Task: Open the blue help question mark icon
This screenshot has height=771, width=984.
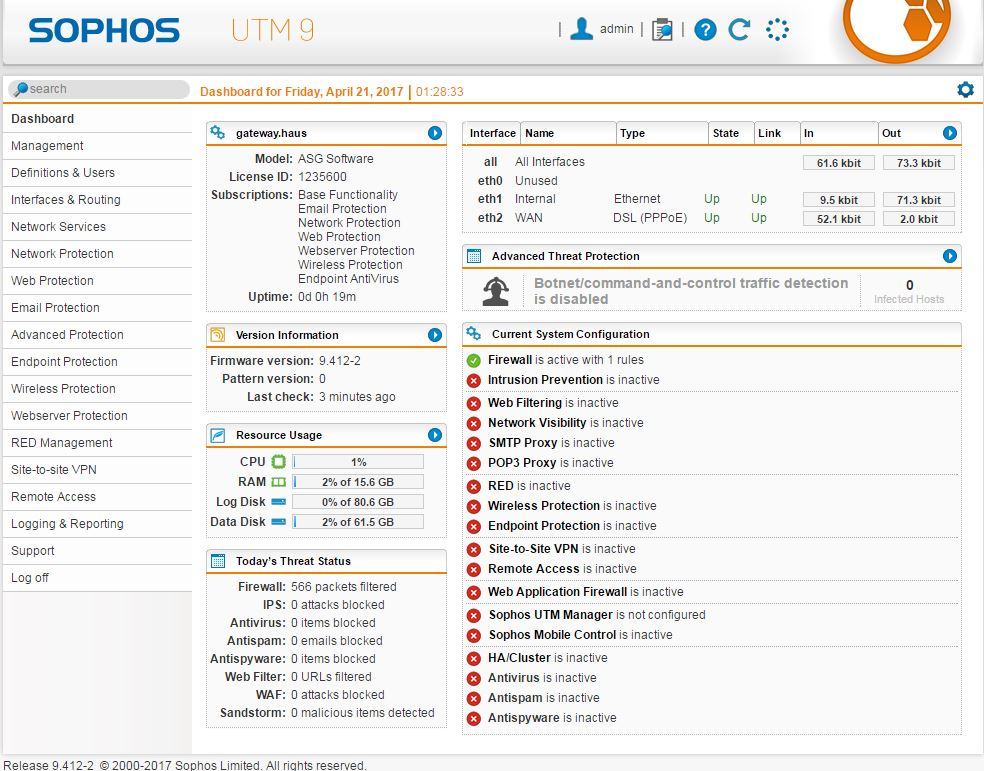Action: pos(705,29)
